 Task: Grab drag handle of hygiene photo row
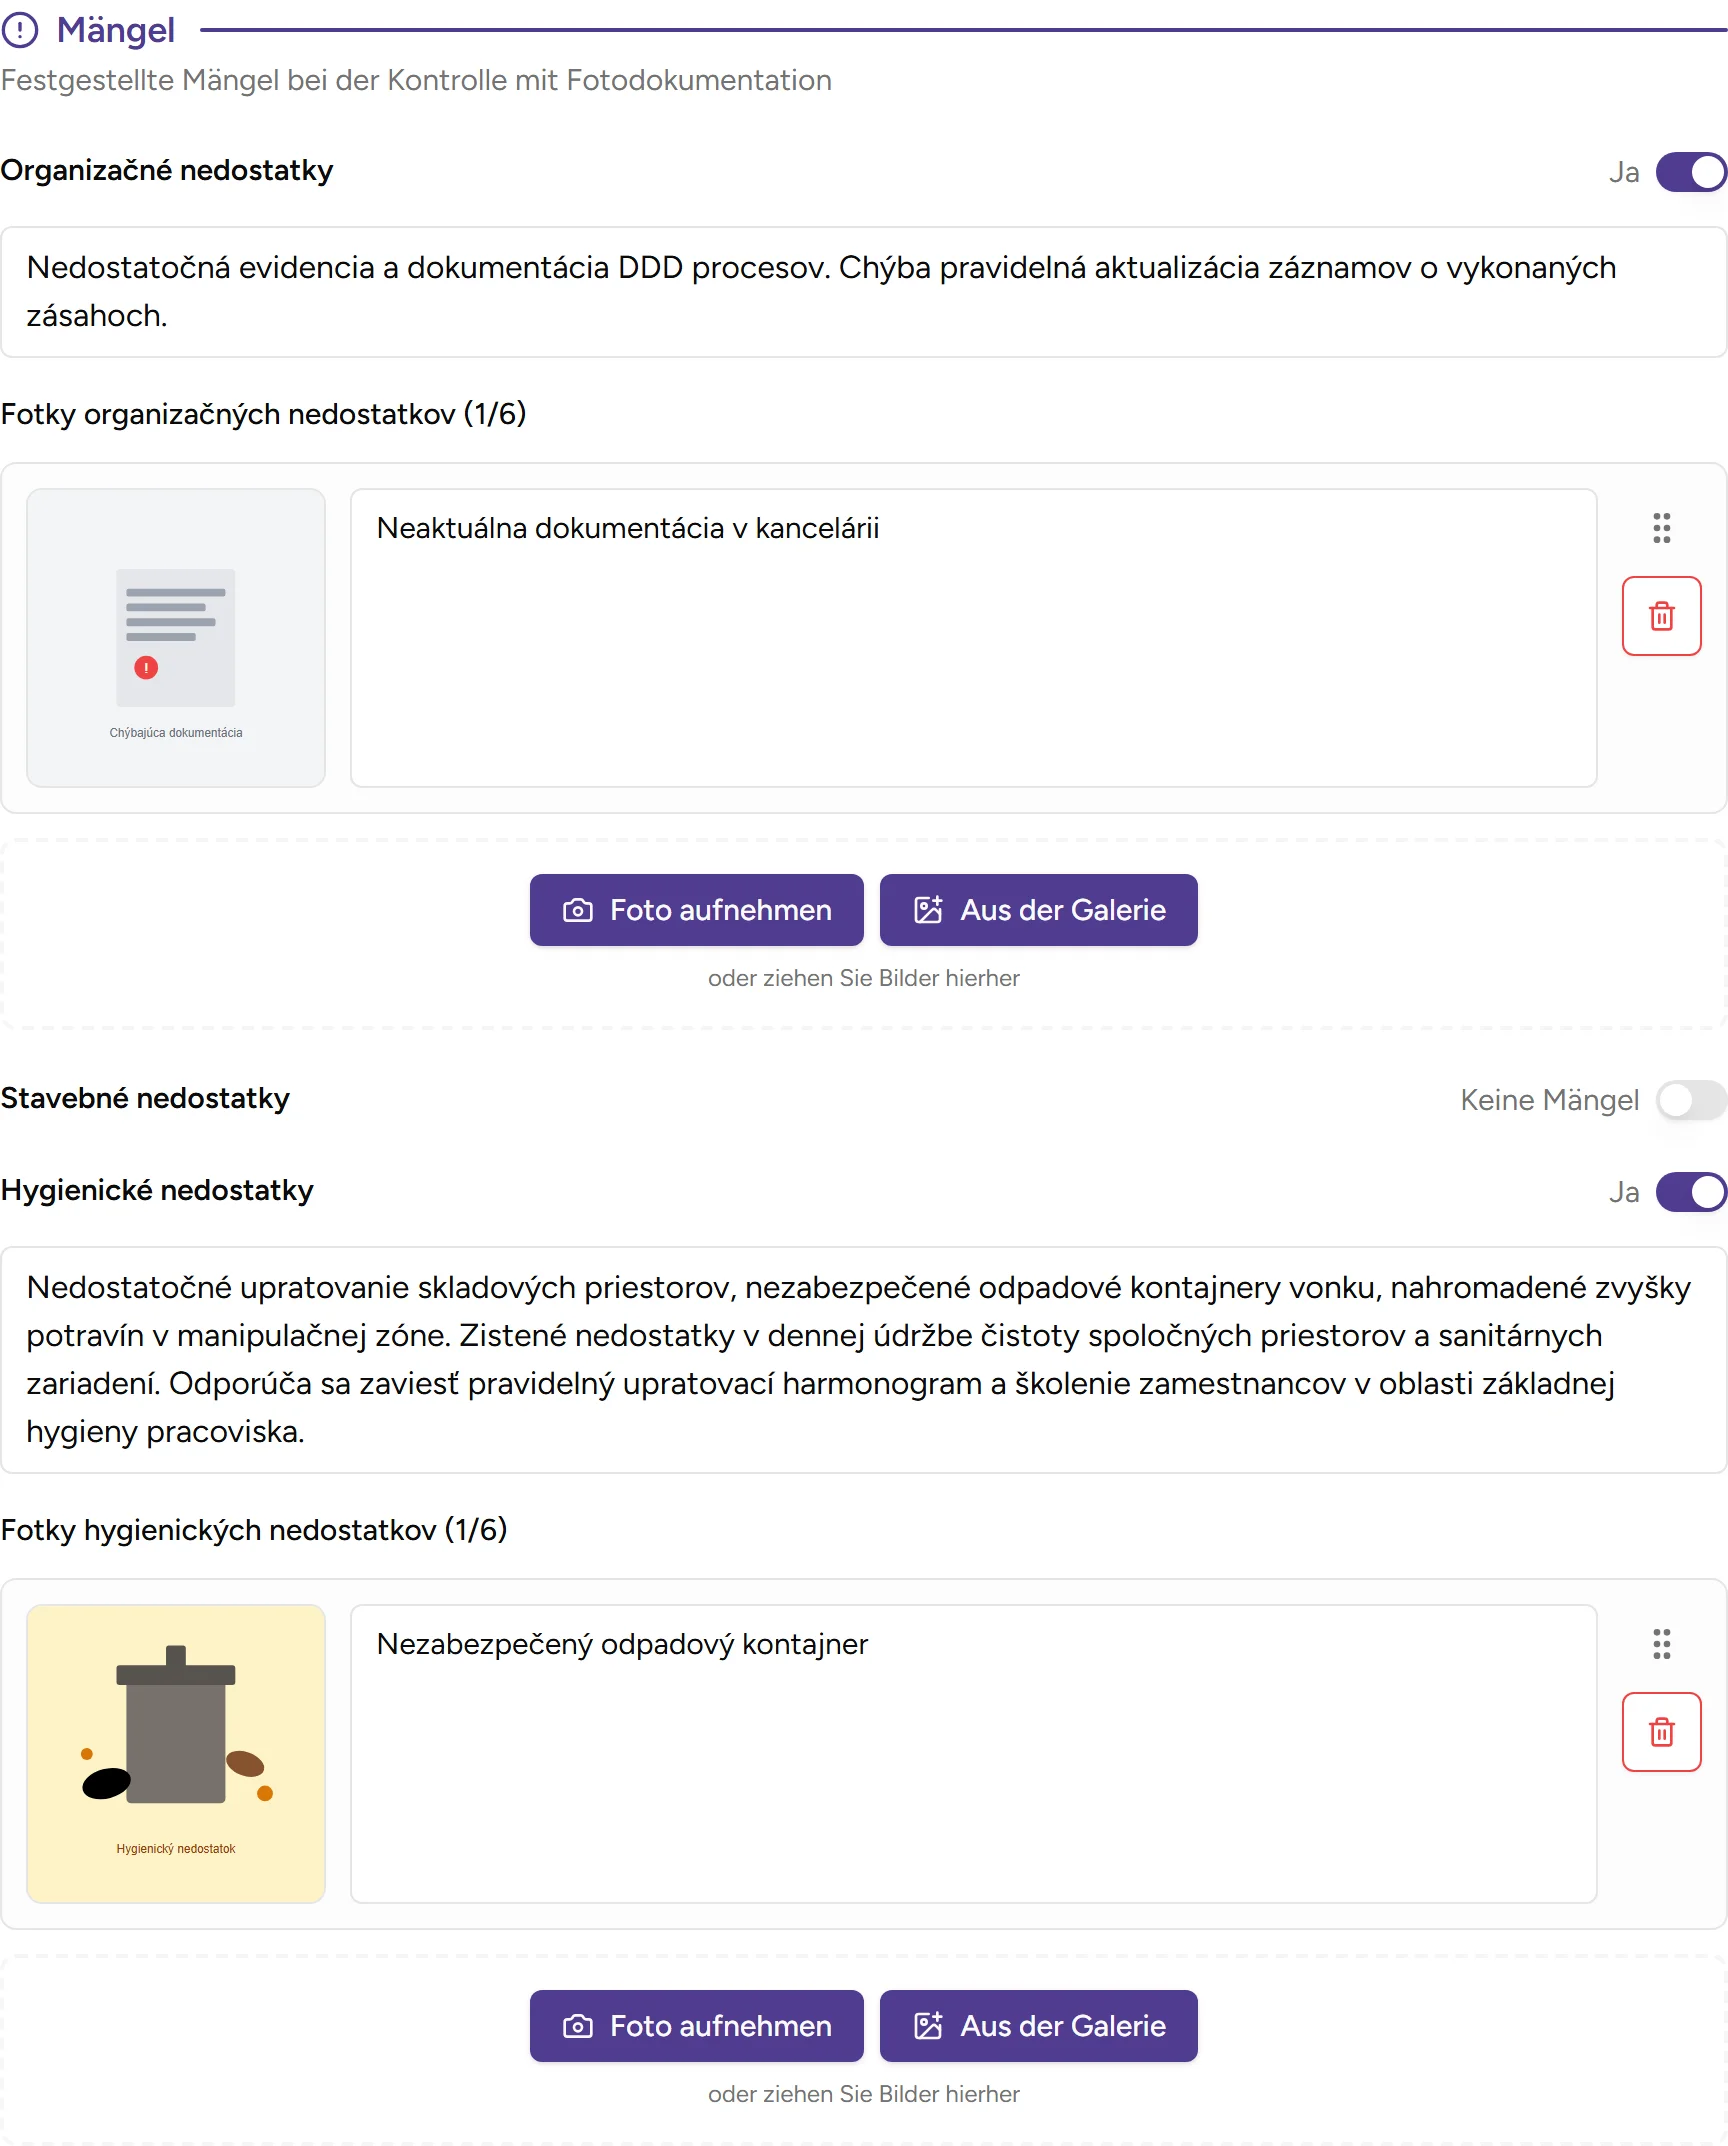pos(1661,1644)
